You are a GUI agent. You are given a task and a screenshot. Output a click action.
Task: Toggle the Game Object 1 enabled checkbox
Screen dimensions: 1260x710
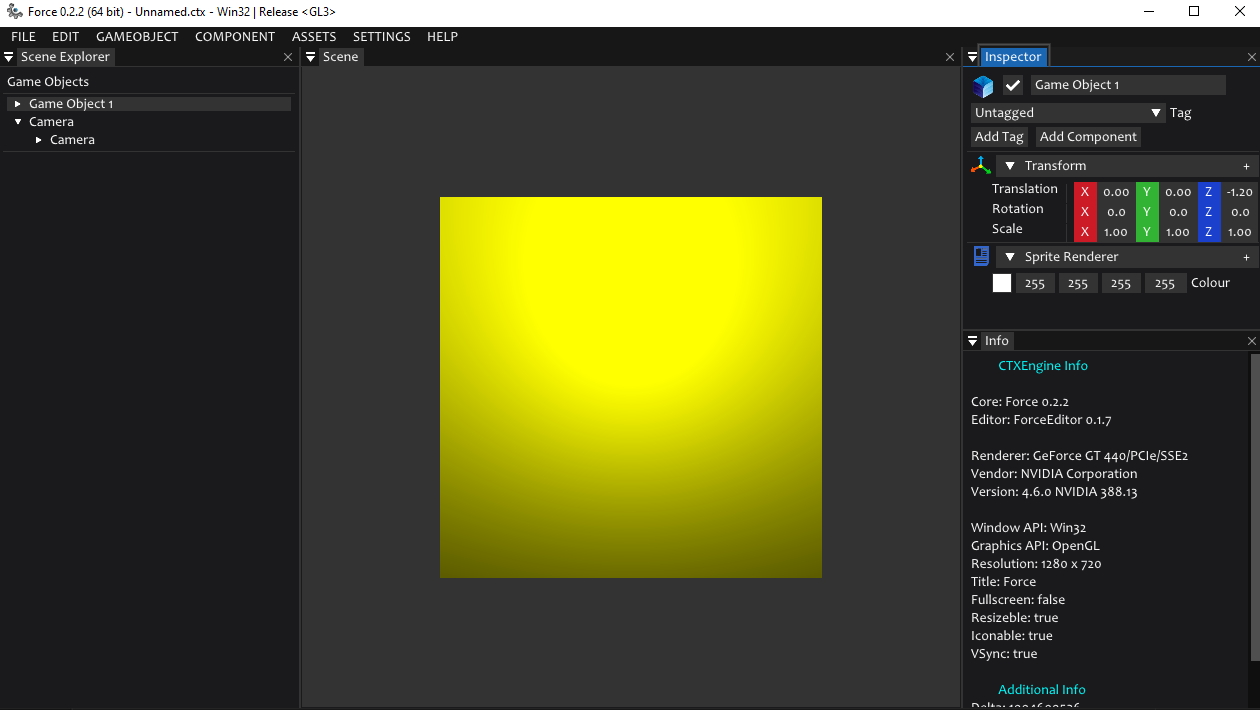[1013, 85]
